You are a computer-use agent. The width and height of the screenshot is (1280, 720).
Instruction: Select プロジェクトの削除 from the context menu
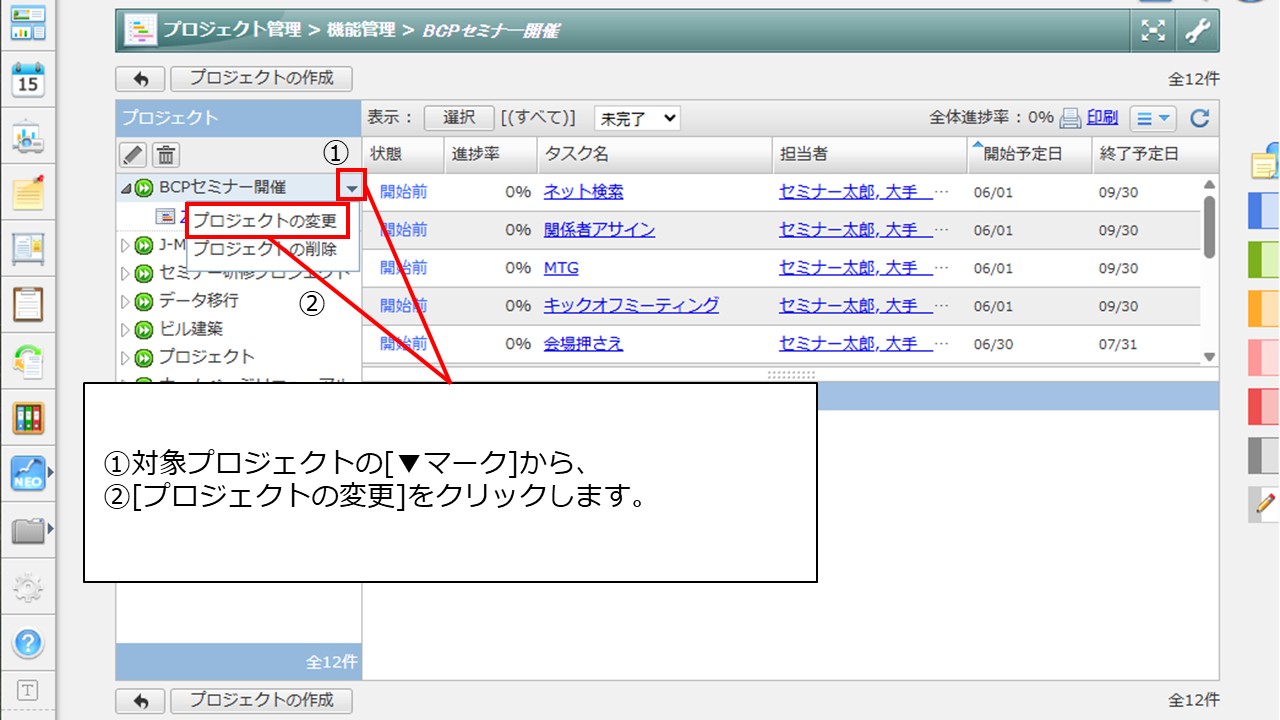coord(265,249)
